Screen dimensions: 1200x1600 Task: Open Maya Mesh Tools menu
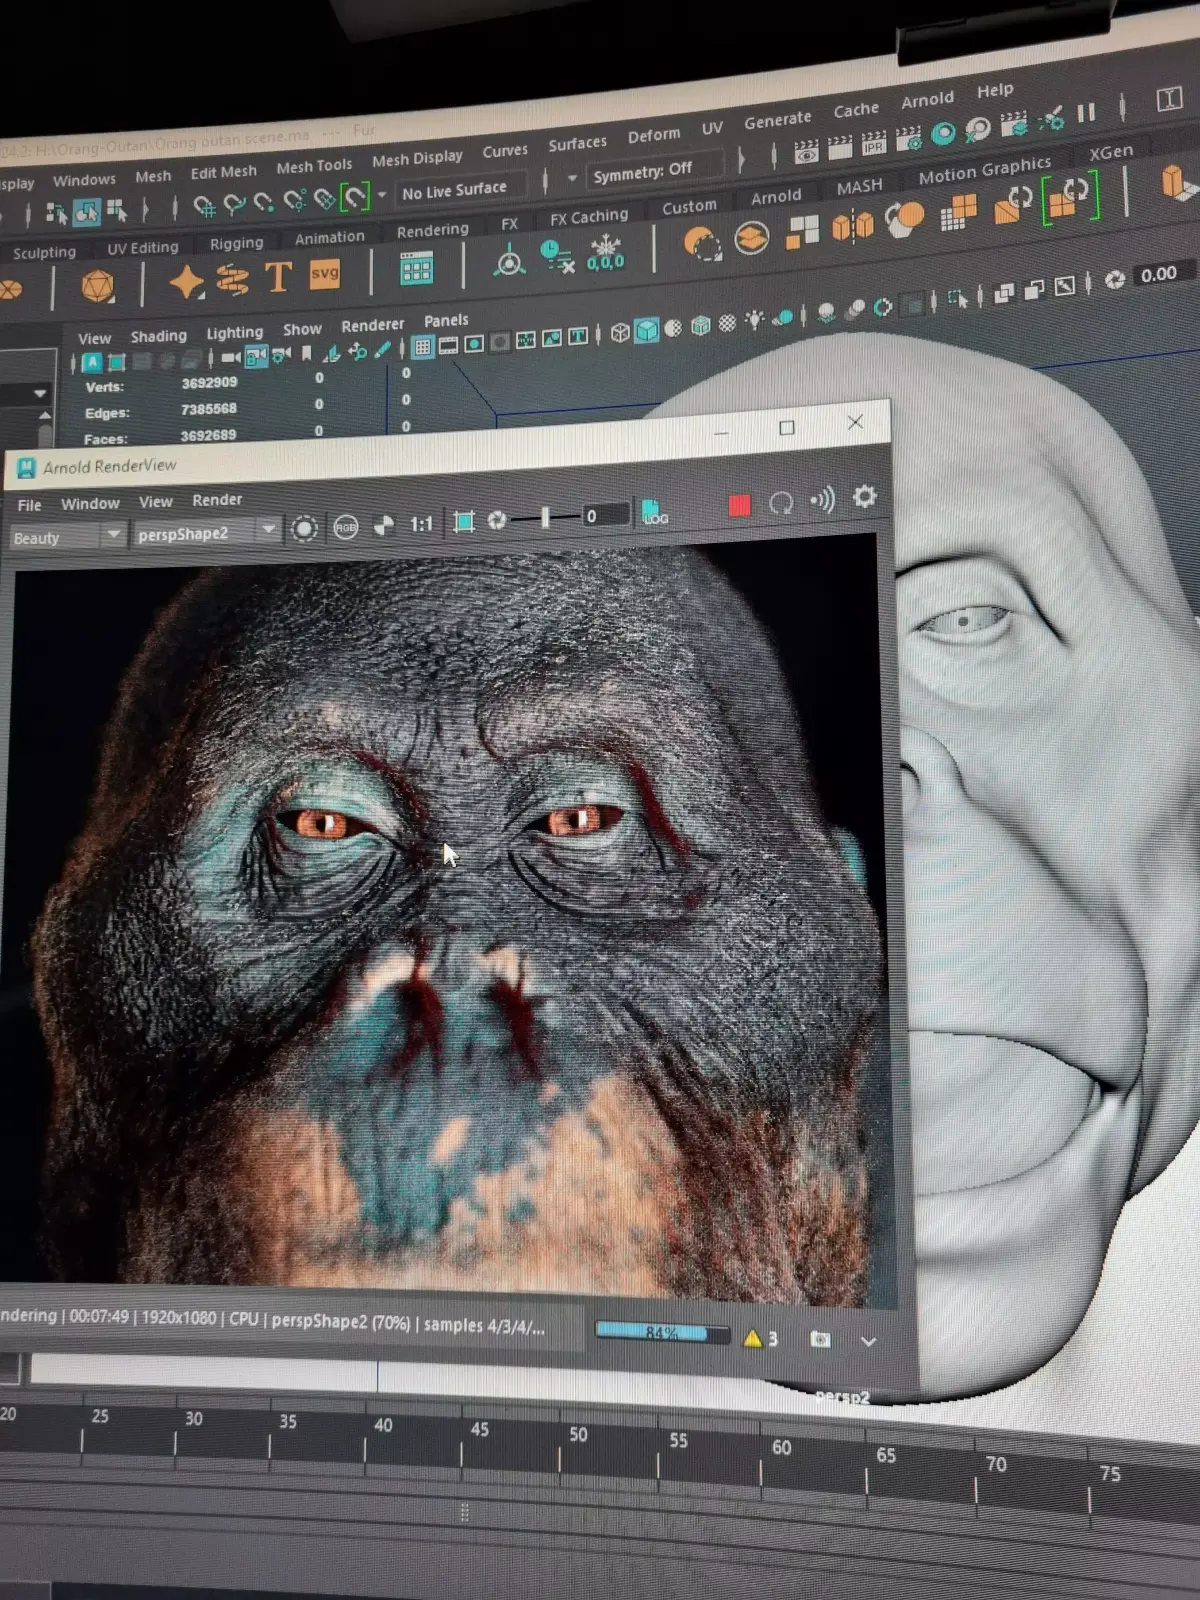pyautogui.click(x=314, y=167)
